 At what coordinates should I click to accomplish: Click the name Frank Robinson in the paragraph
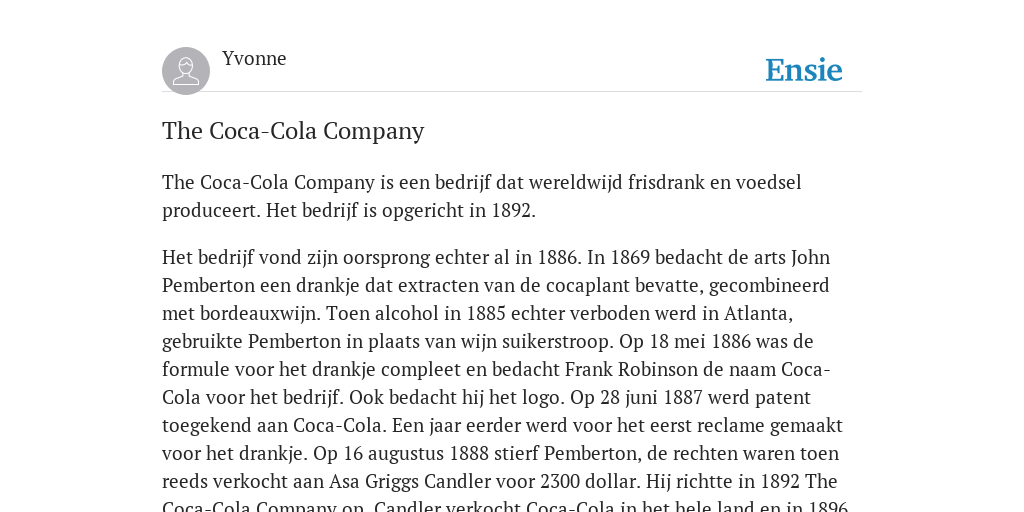coord(632,370)
